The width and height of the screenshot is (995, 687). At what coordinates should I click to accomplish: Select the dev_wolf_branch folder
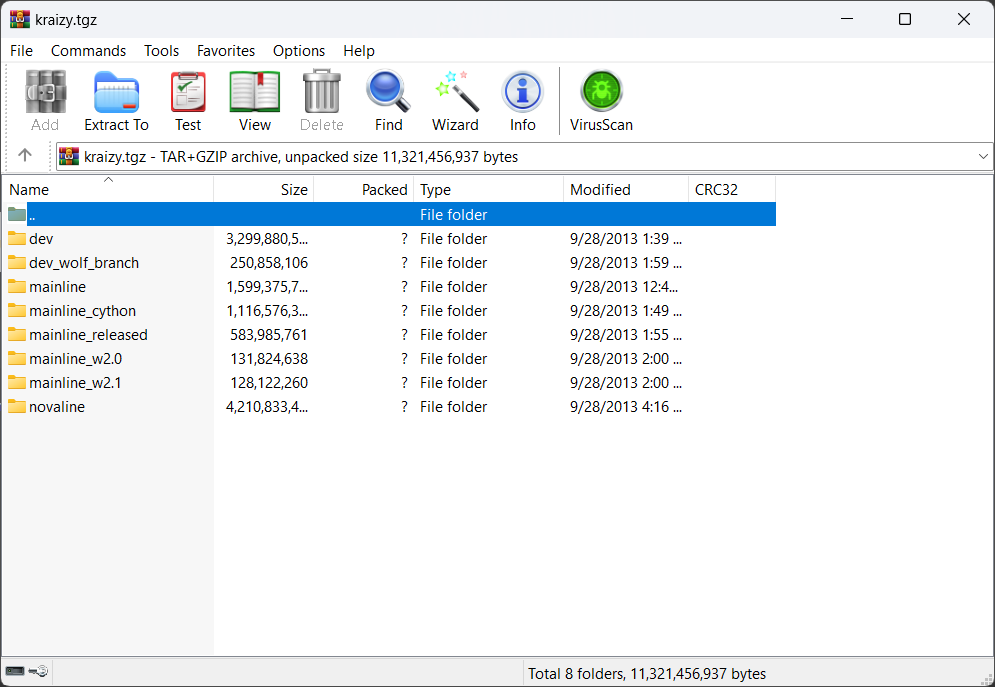pyautogui.click(x=84, y=263)
